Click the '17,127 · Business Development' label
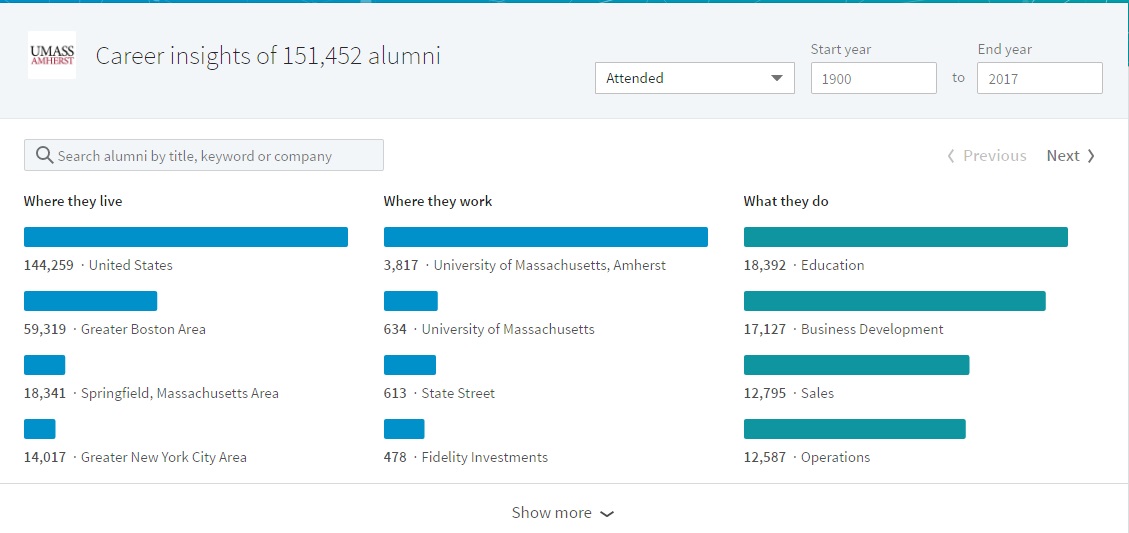The width and height of the screenshot is (1129, 533). pos(843,329)
